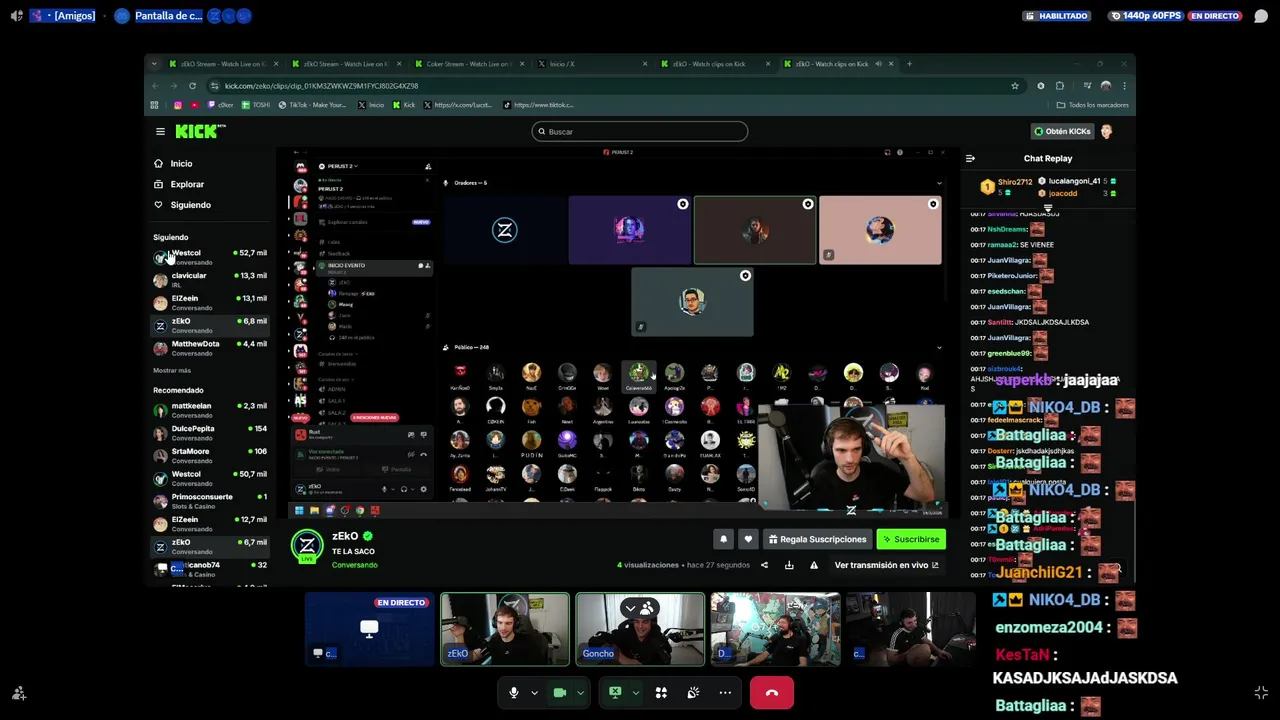The width and height of the screenshot is (1280, 720).
Task: Open clavicular channel in followed list
Action: tap(210, 280)
